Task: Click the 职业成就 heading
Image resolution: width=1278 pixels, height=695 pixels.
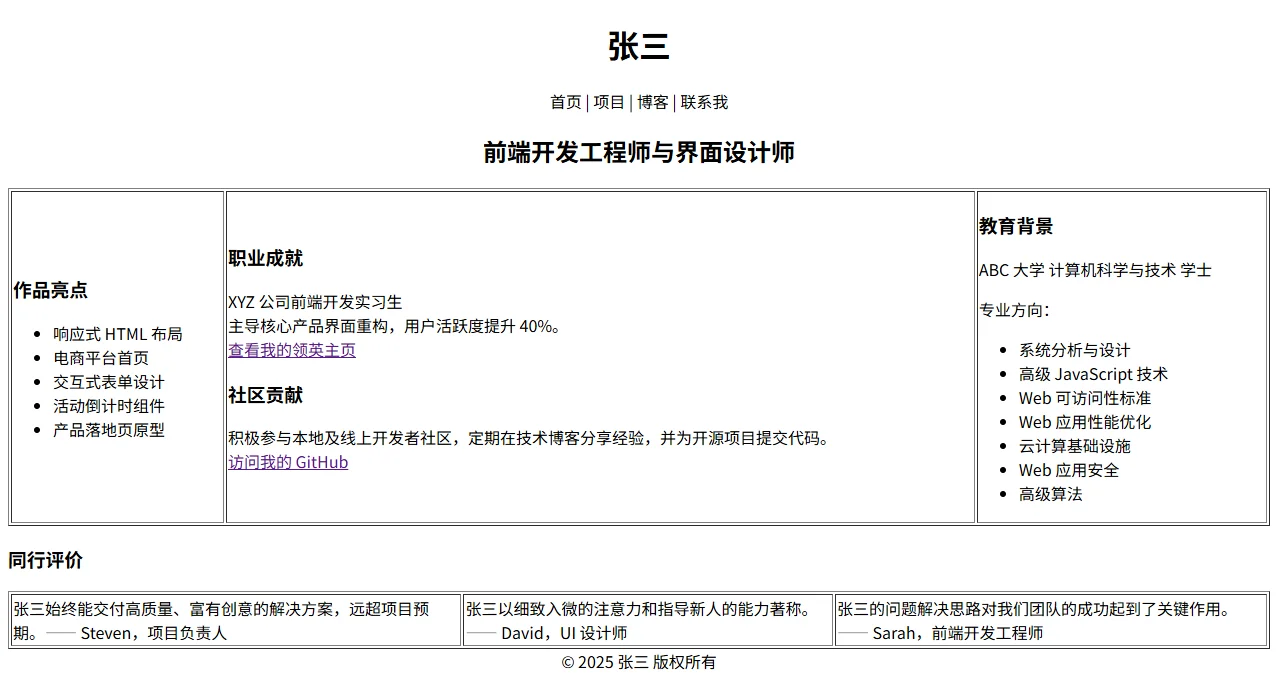Action: pyautogui.click(x=266, y=258)
